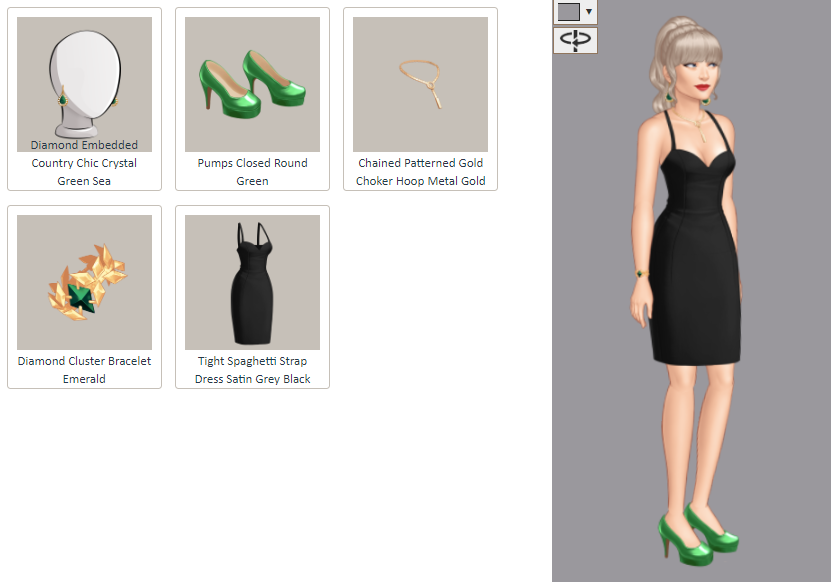Open the earrings item thumbnail on mannequin head
832x586 pixels.
pos(84,84)
